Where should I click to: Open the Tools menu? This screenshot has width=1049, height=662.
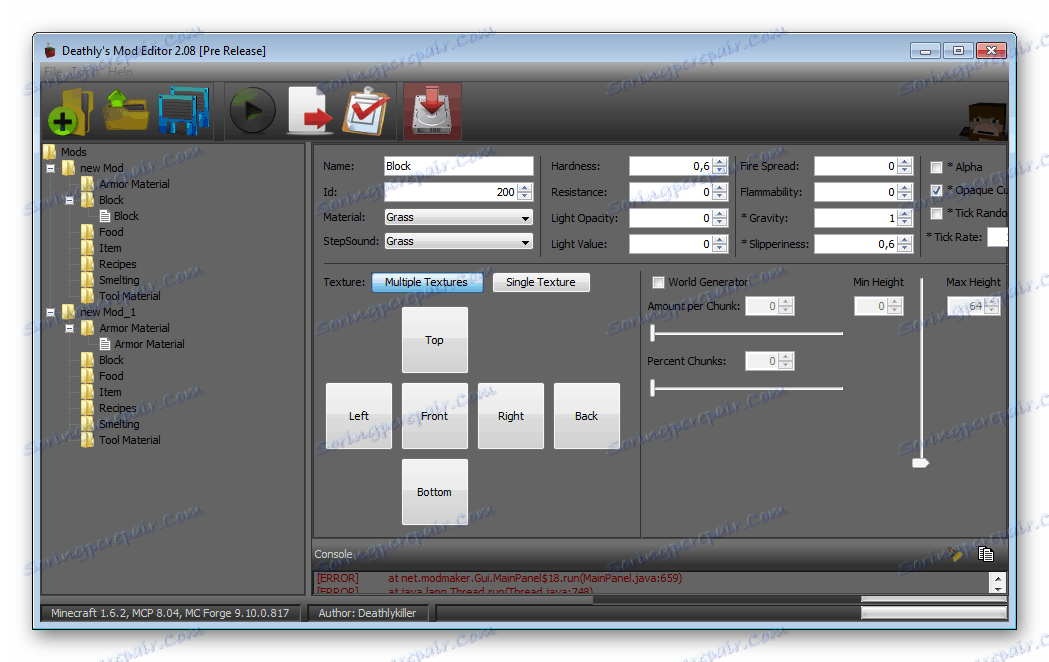[84, 71]
